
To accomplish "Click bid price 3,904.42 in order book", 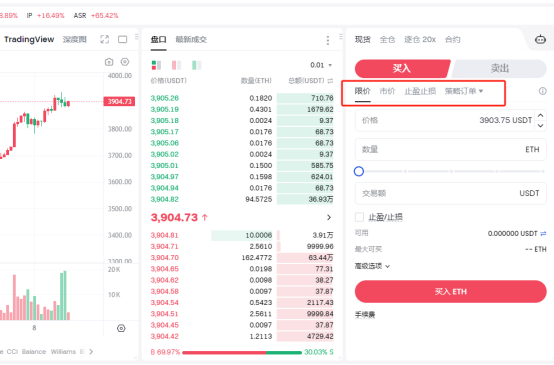I will pos(165,336).
